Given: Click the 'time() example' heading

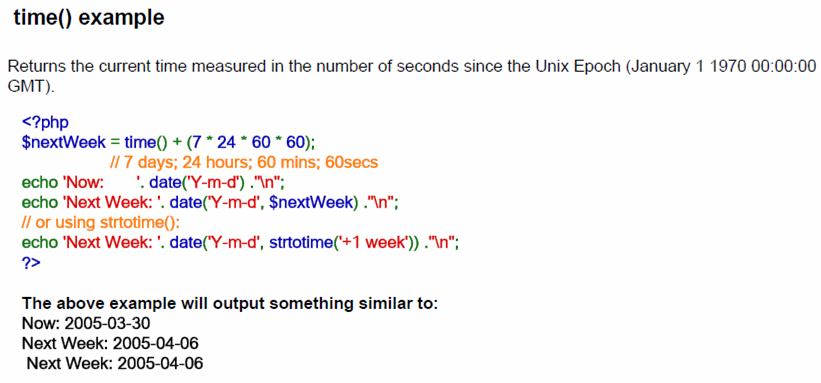Looking at the screenshot, I should click(89, 18).
